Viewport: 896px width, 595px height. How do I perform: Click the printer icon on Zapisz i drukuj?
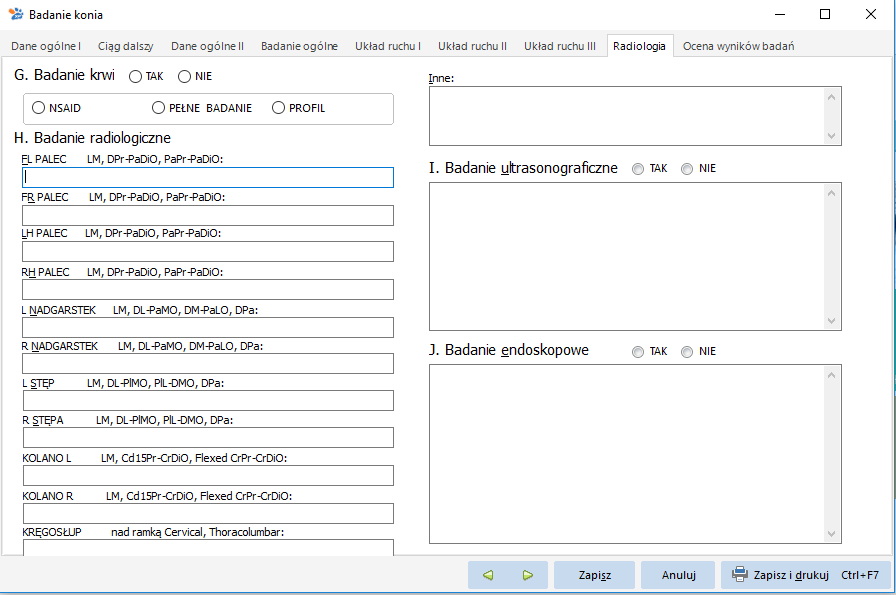tap(740, 574)
